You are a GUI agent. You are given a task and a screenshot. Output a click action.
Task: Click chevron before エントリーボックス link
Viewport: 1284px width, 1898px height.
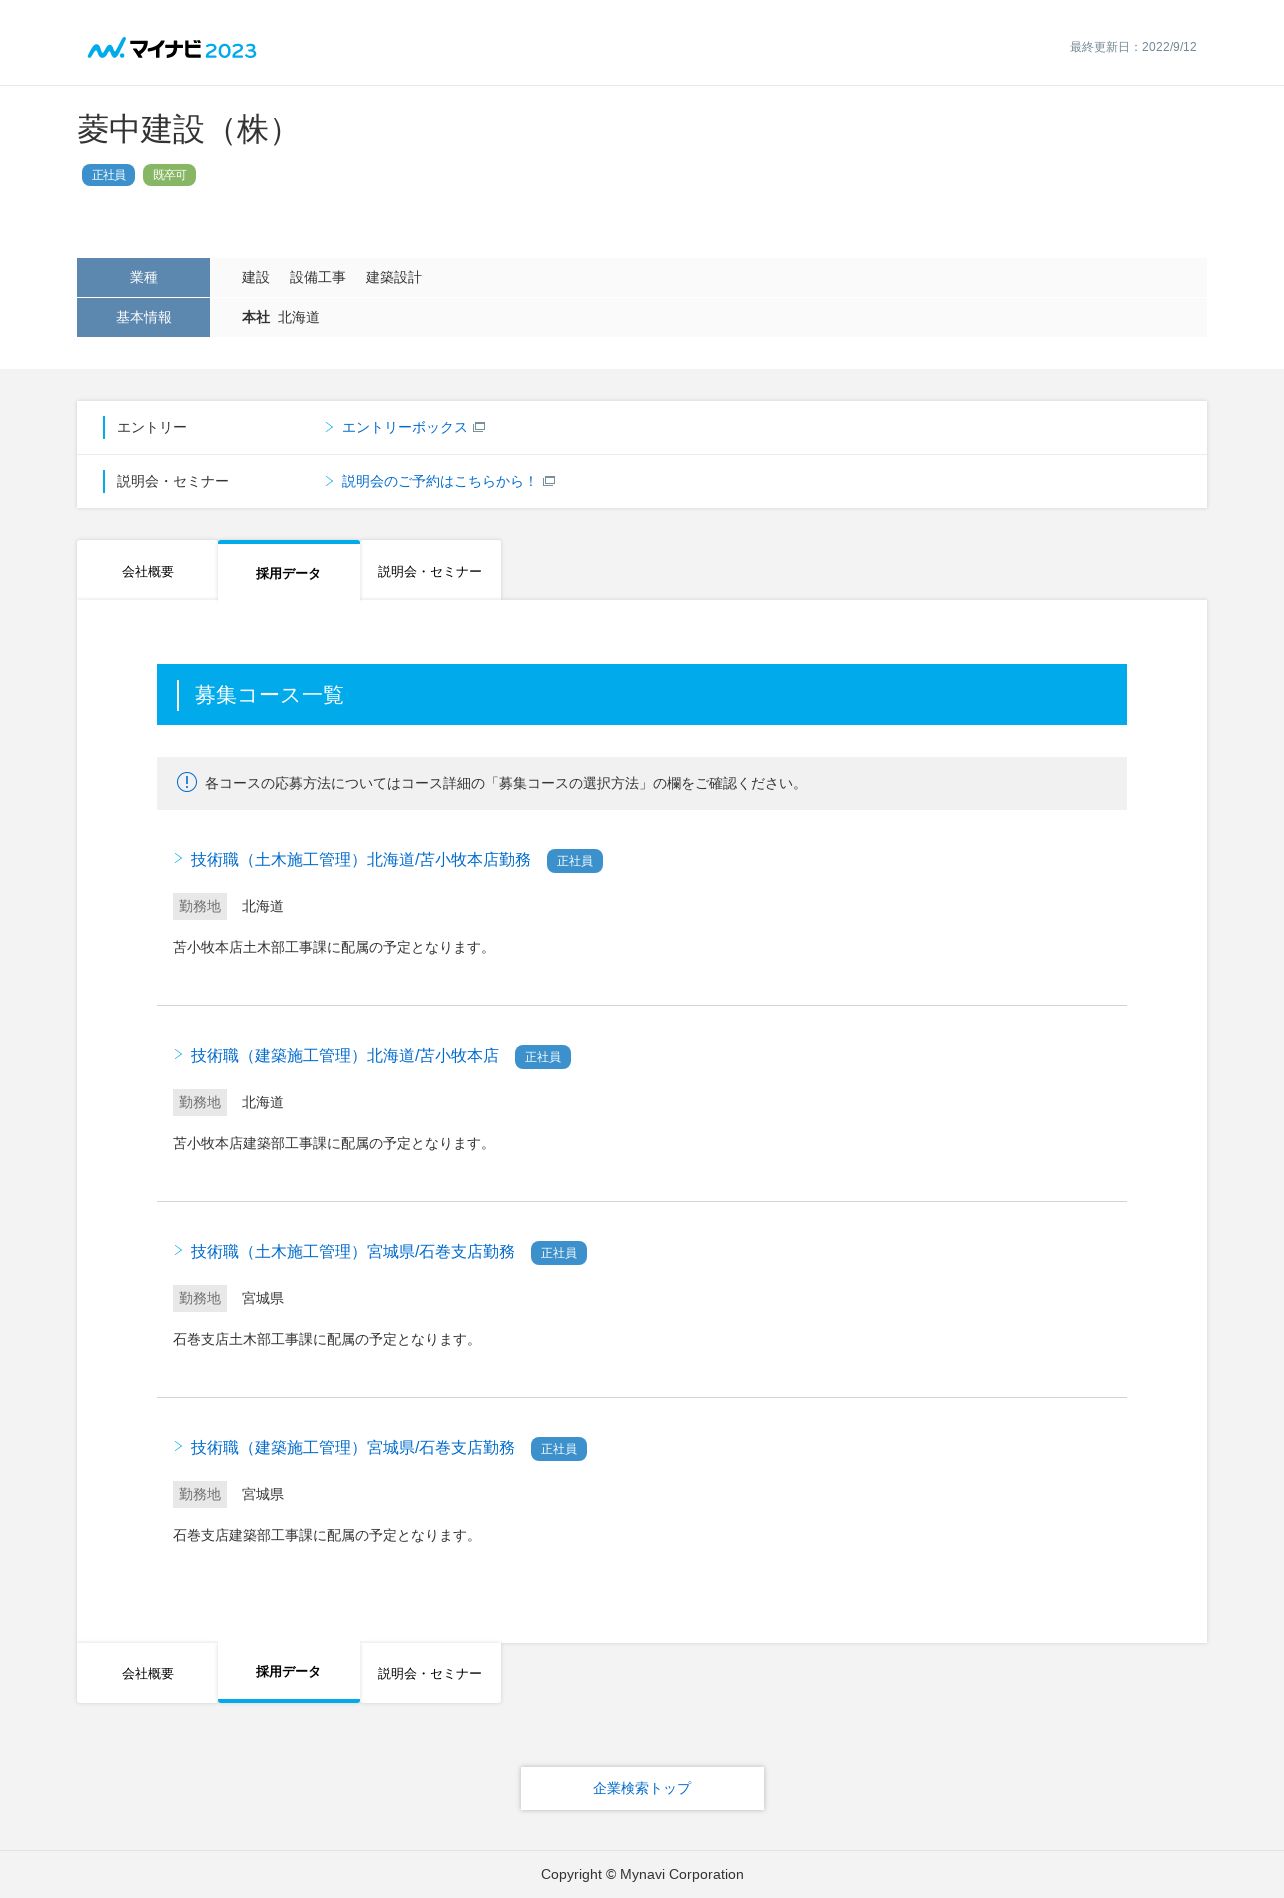tap(329, 427)
